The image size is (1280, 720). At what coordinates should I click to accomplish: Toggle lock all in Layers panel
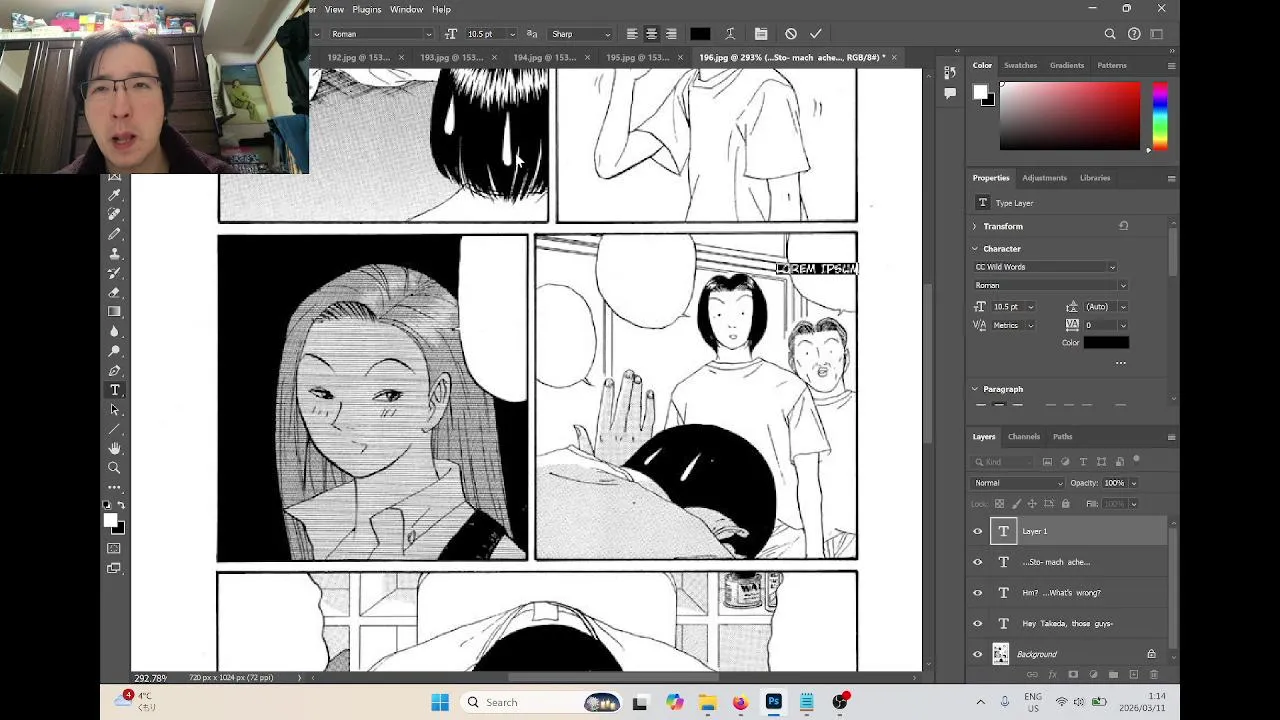pyautogui.click(x=1065, y=504)
